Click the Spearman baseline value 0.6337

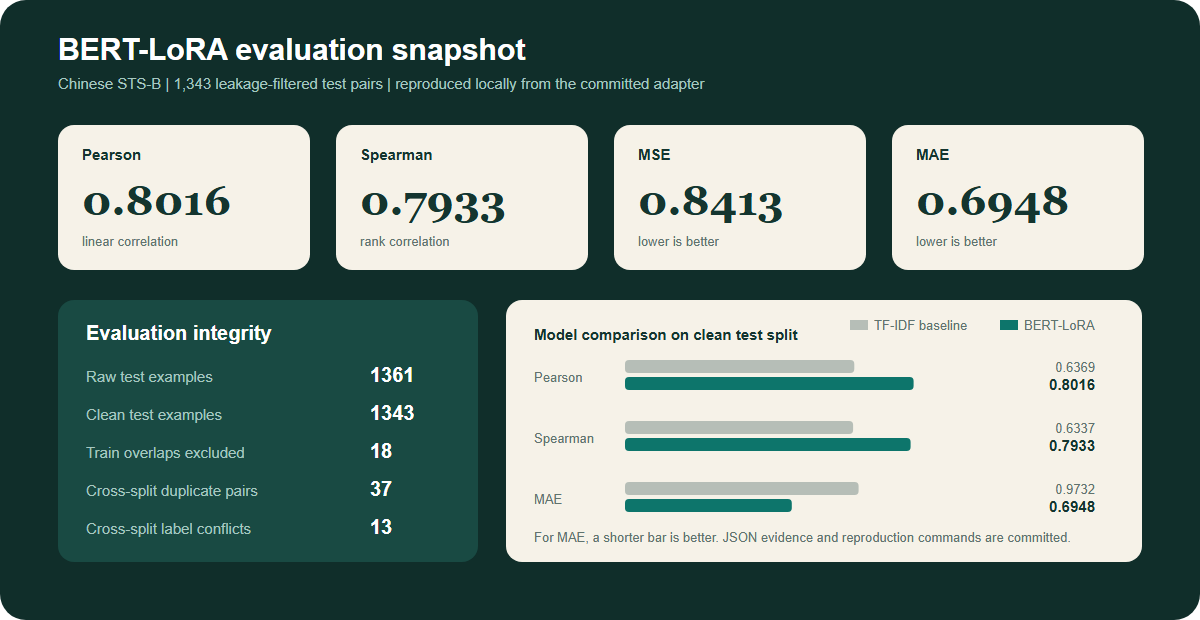click(1075, 429)
